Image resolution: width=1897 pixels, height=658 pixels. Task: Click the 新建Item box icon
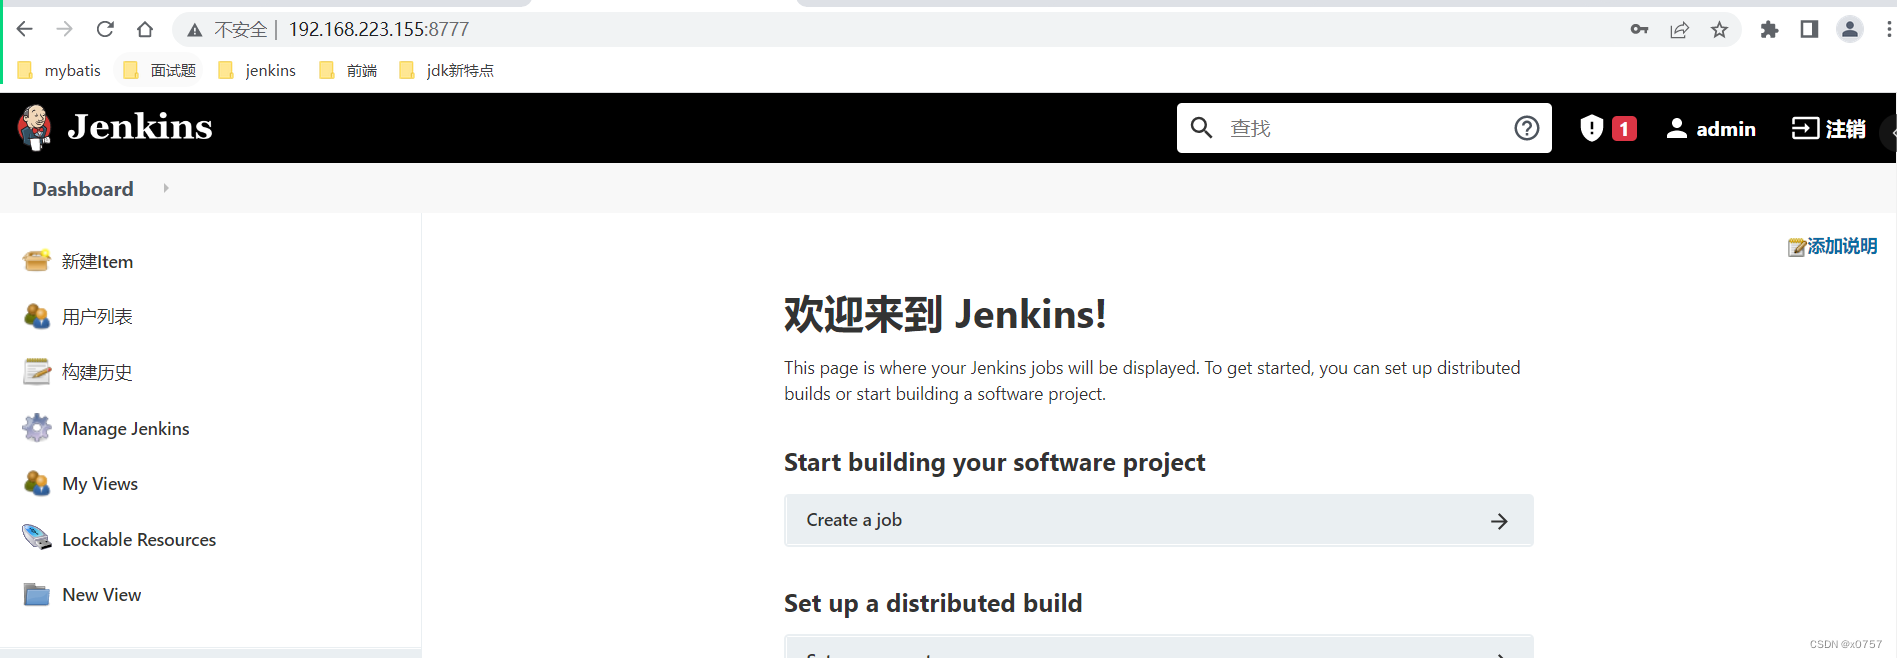(x=37, y=260)
